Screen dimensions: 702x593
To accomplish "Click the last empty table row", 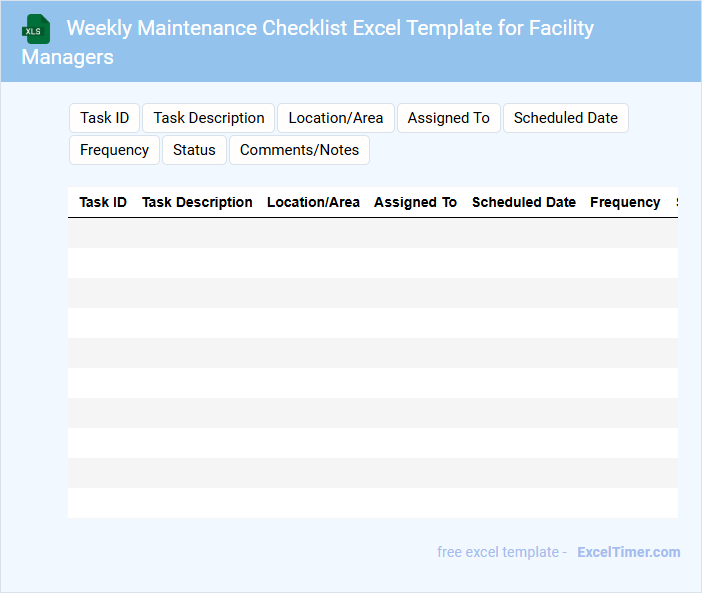I will 372,503.
